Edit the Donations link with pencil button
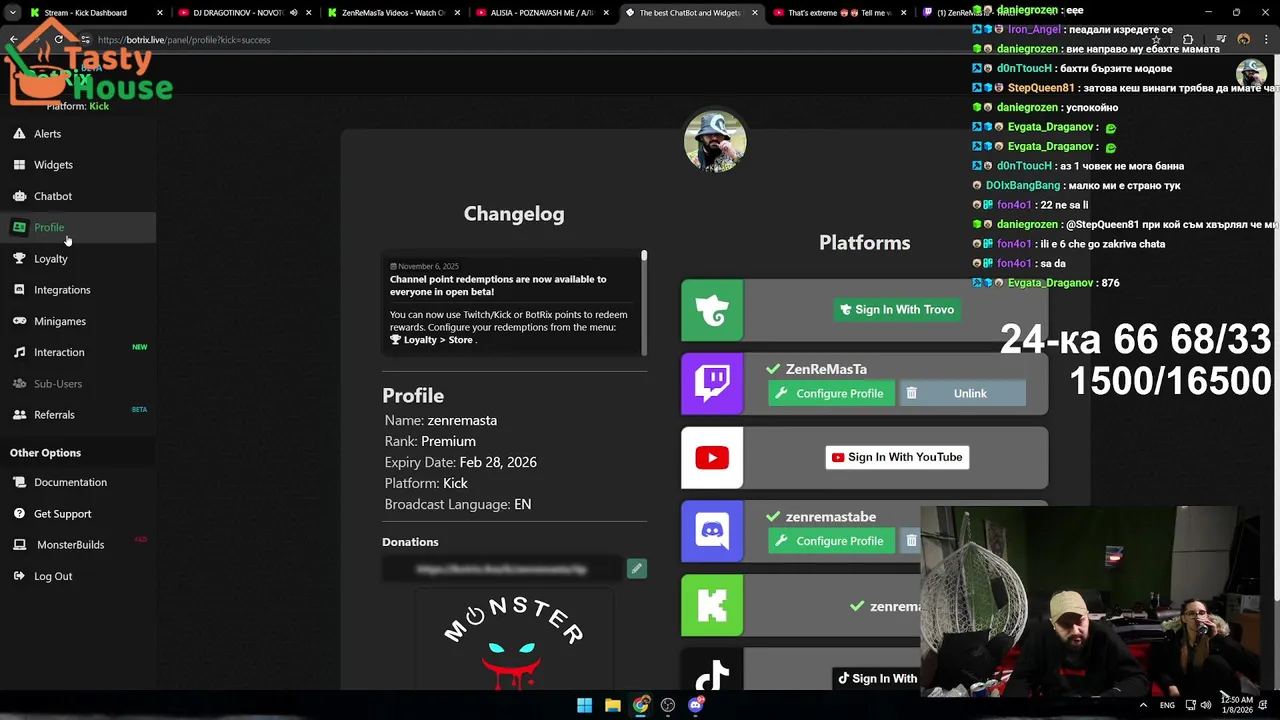This screenshot has width=1280, height=720. click(636, 569)
